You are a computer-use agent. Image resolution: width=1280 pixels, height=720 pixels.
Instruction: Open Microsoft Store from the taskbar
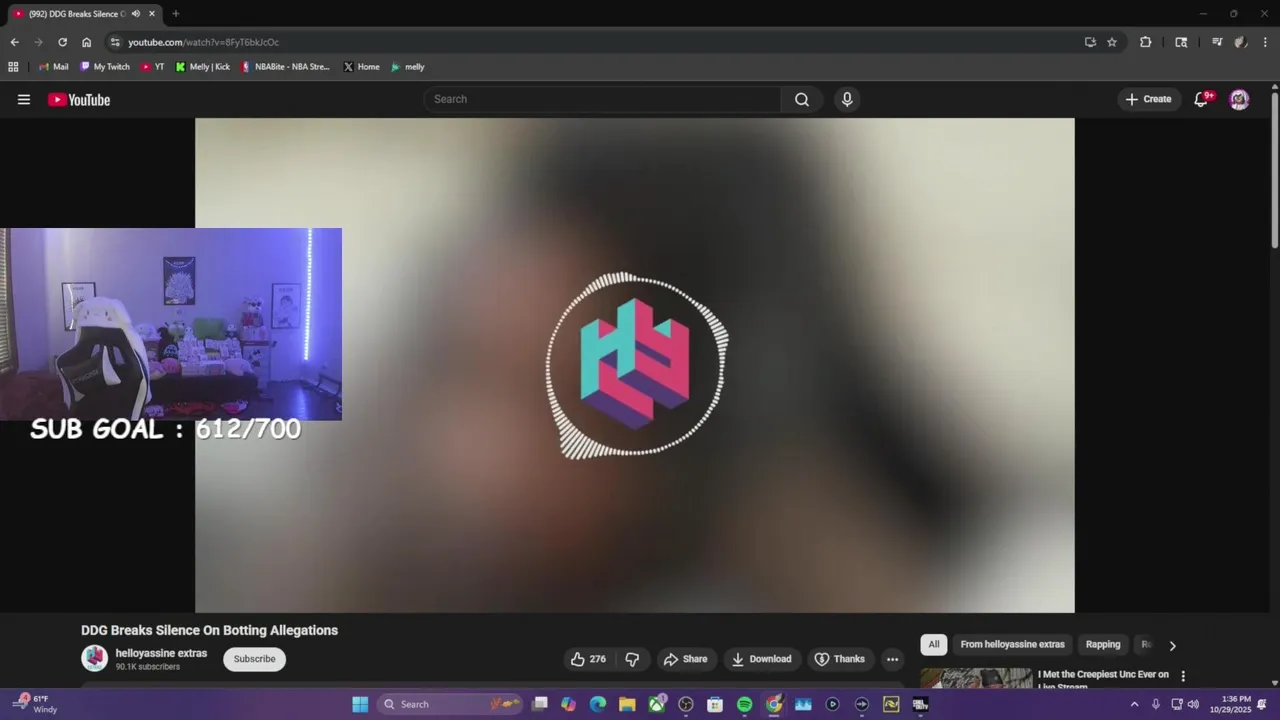(x=715, y=704)
